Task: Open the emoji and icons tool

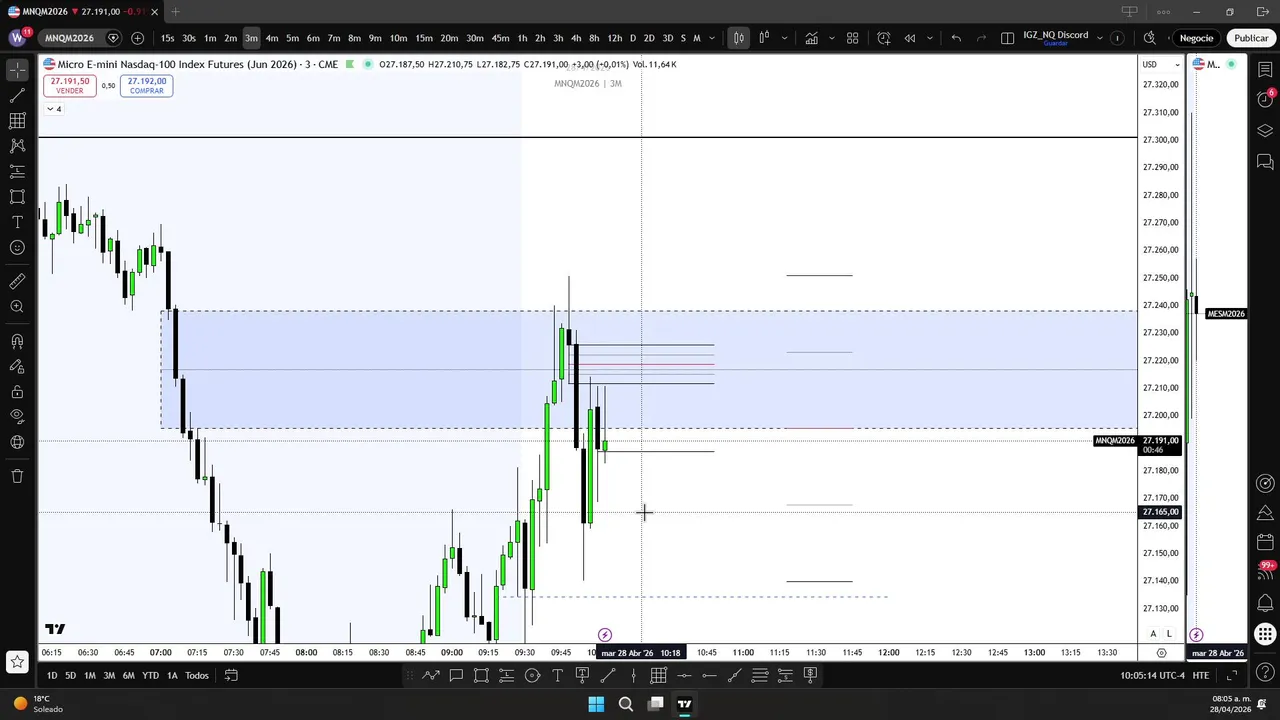Action: 17,247
